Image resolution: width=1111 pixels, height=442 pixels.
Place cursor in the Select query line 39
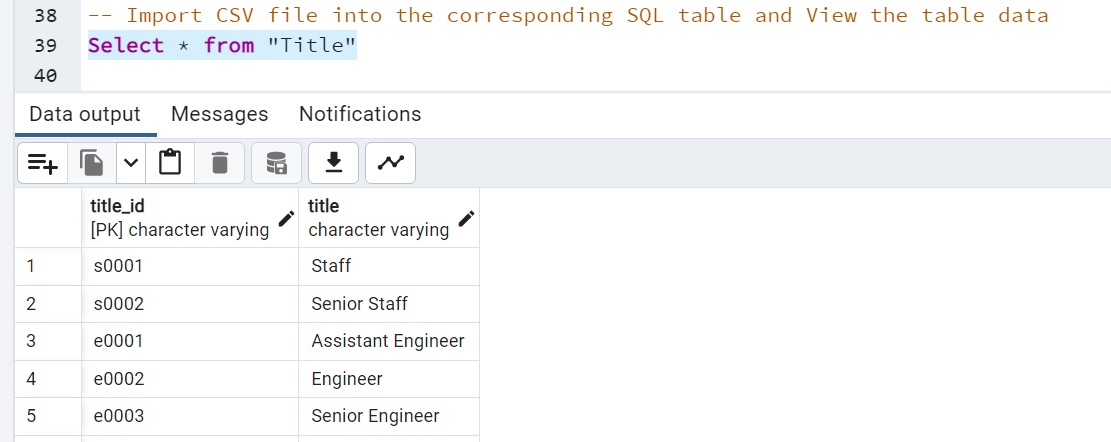coord(222,45)
